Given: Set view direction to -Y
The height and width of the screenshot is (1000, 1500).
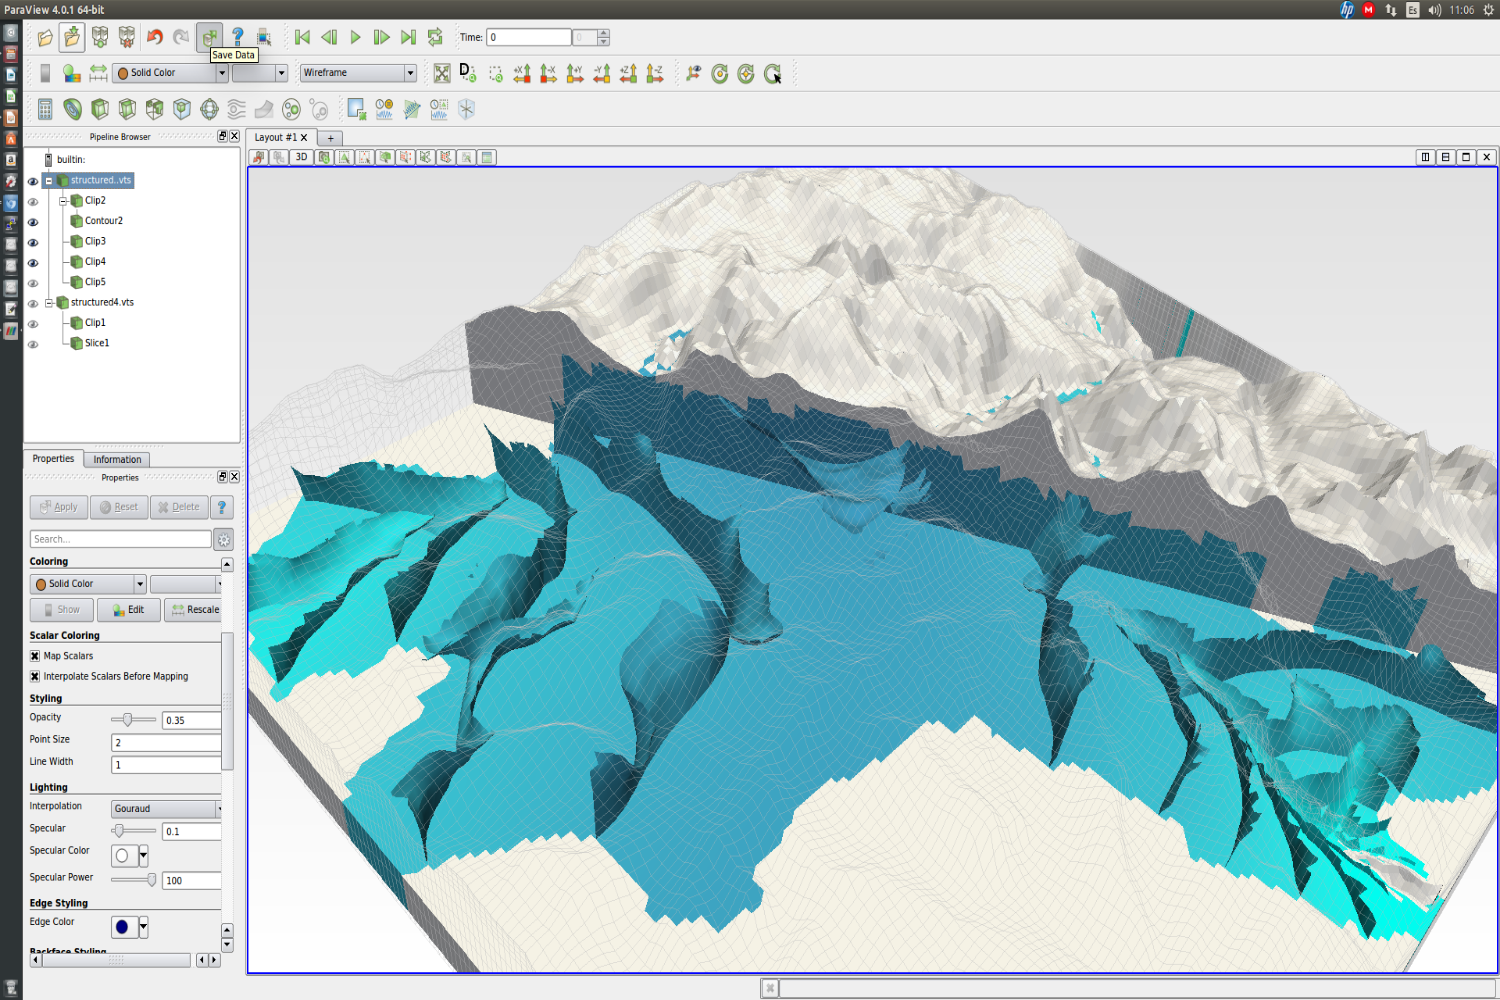Looking at the screenshot, I should 602,73.
